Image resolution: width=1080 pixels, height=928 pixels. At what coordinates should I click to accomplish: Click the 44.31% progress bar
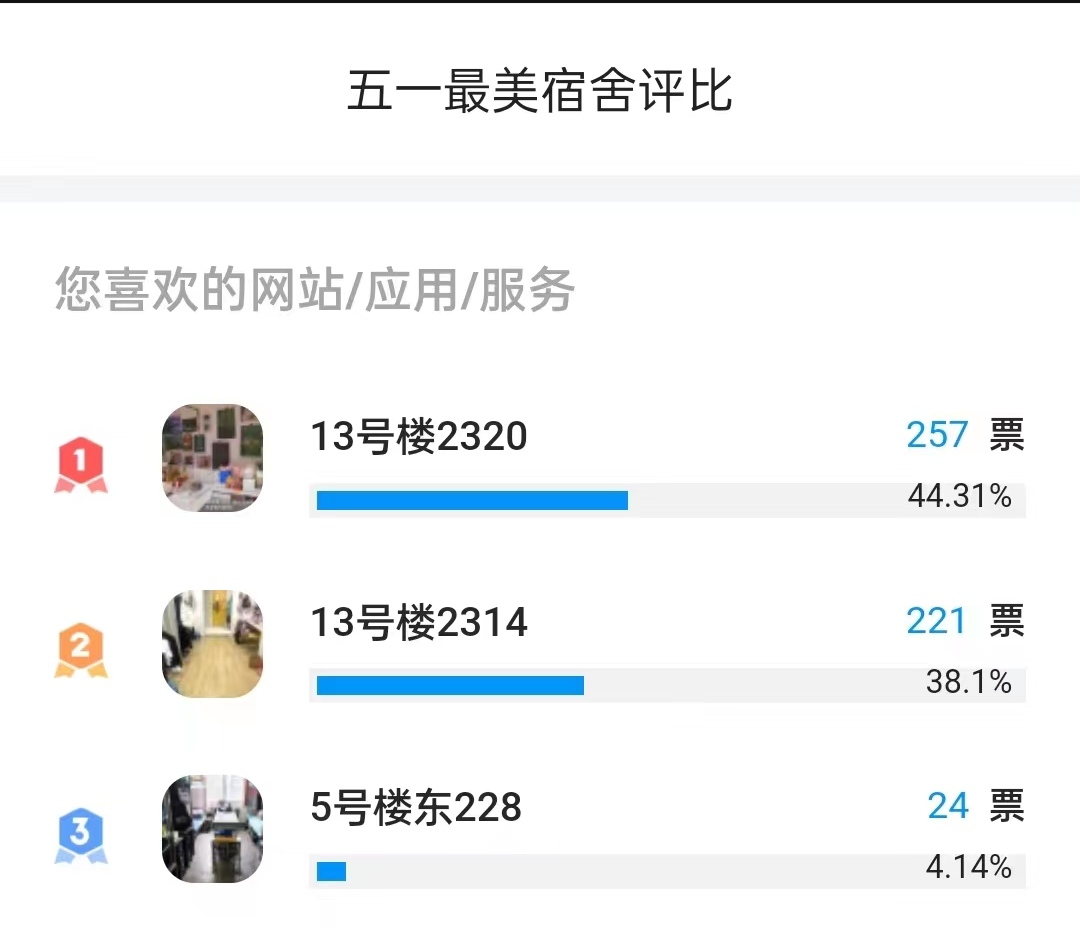[667, 500]
